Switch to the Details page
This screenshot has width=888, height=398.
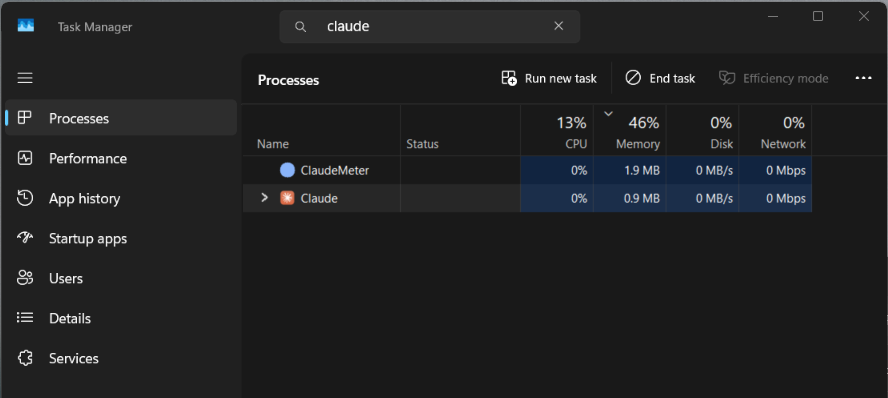coord(121,318)
